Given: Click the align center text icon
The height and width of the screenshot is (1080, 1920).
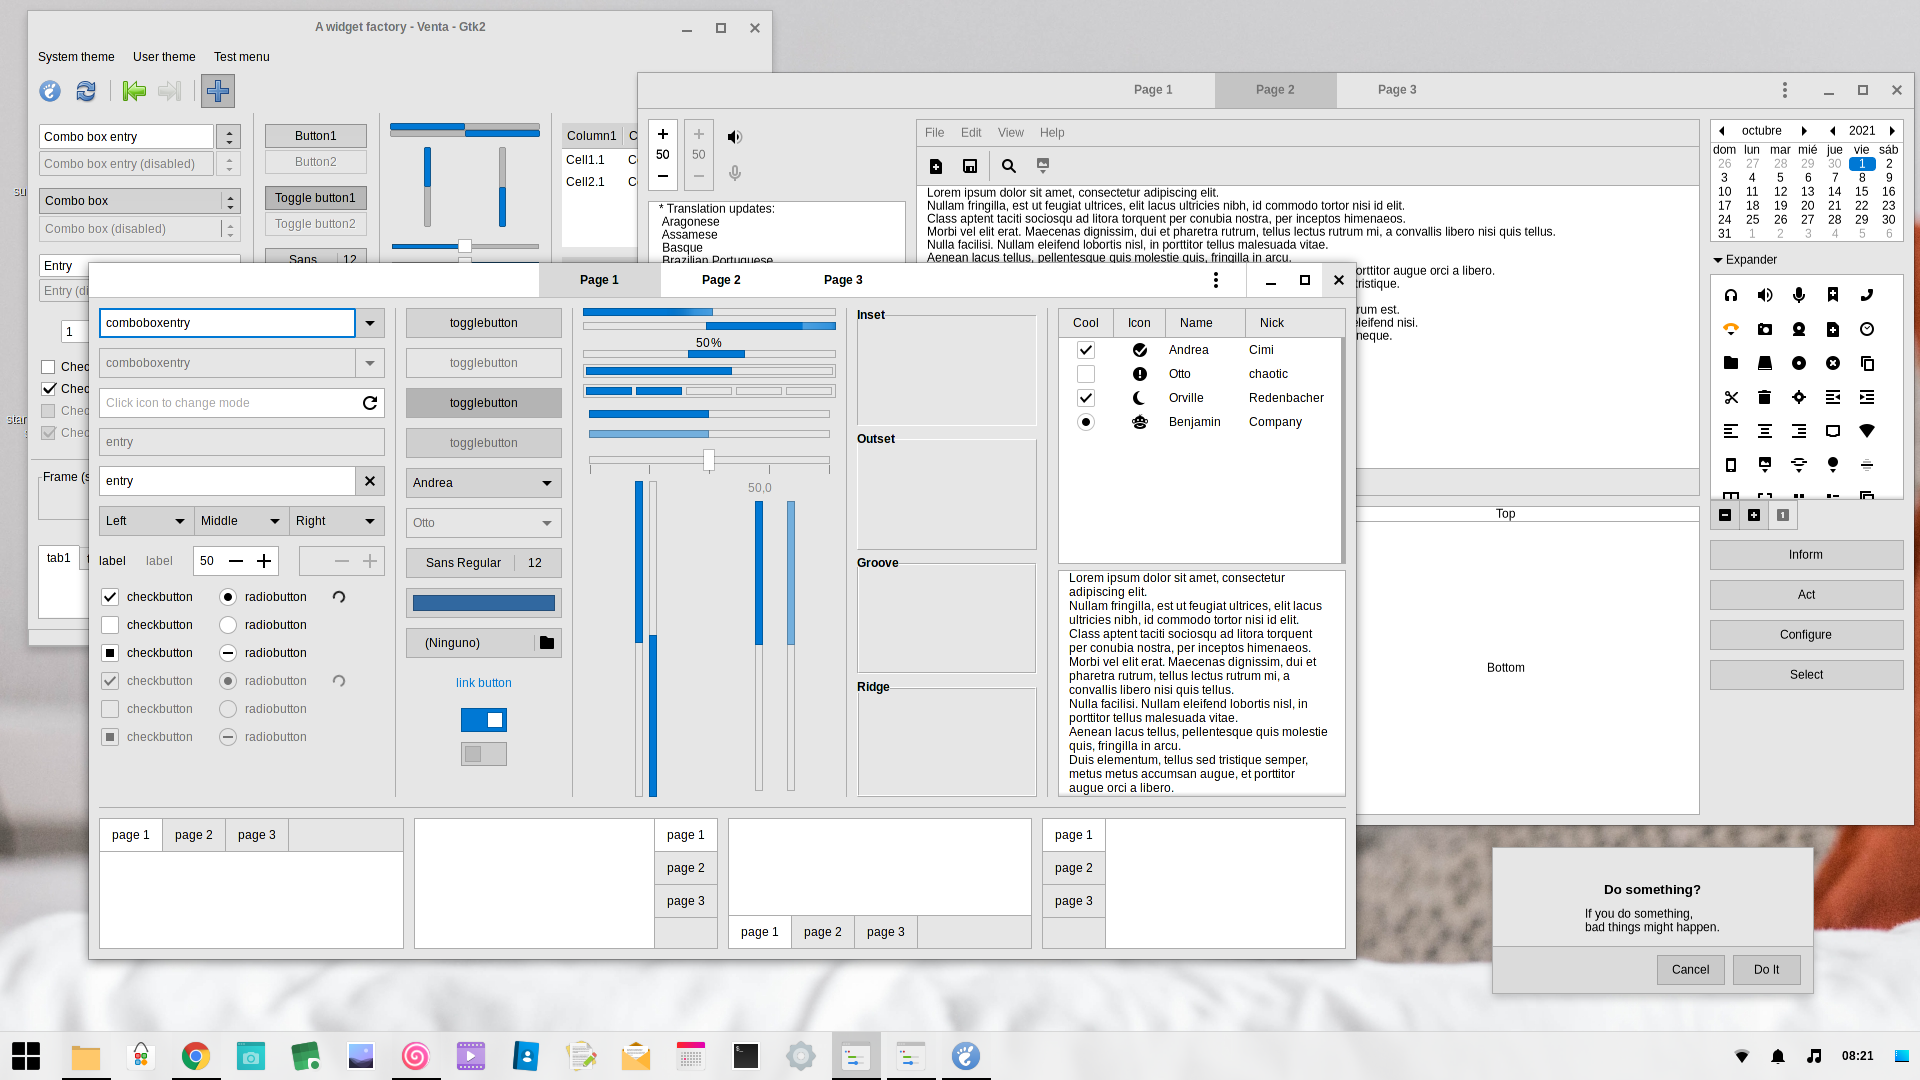Looking at the screenshot, I should [x=1765, y=431].
